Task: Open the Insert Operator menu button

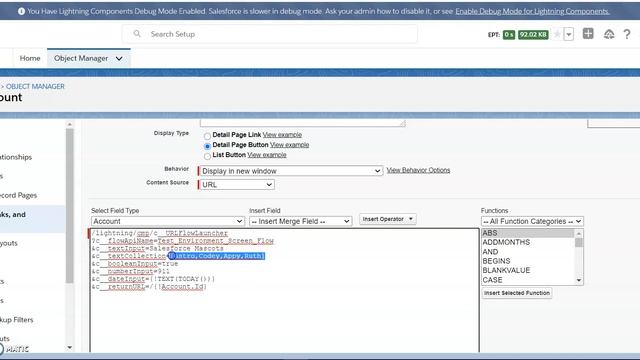Action: coord(387,219)
